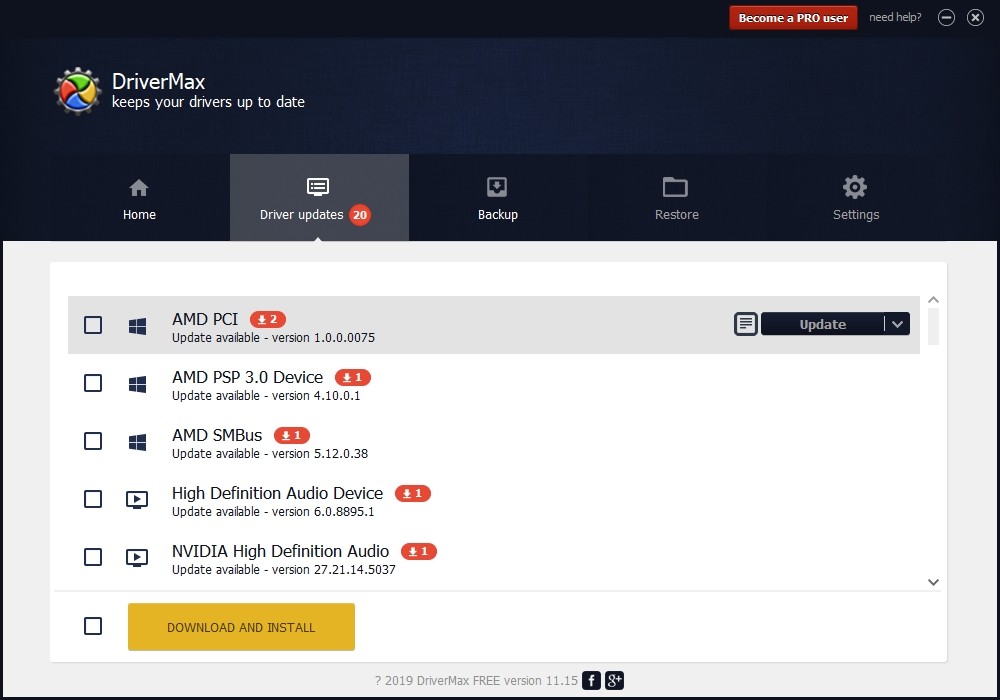Open the Facebook icon in the footer
This screenshot has width=1000, height=700.
coord(591,680)
